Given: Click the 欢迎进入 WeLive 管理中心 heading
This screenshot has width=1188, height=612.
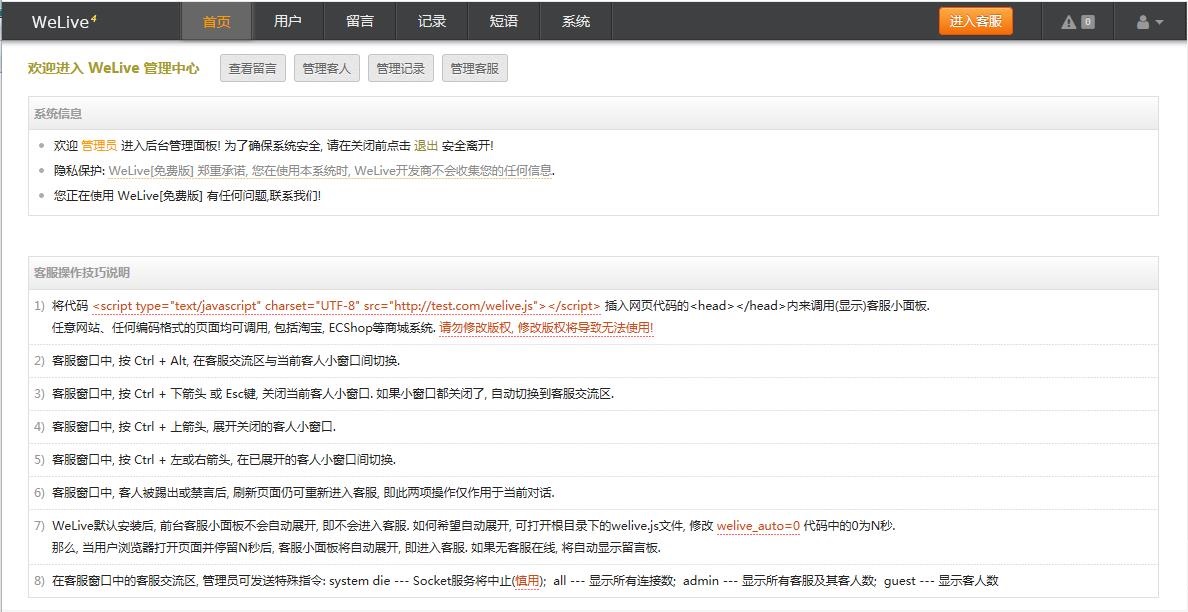Looking at the screenshot, I should click(x=114, y=68).
